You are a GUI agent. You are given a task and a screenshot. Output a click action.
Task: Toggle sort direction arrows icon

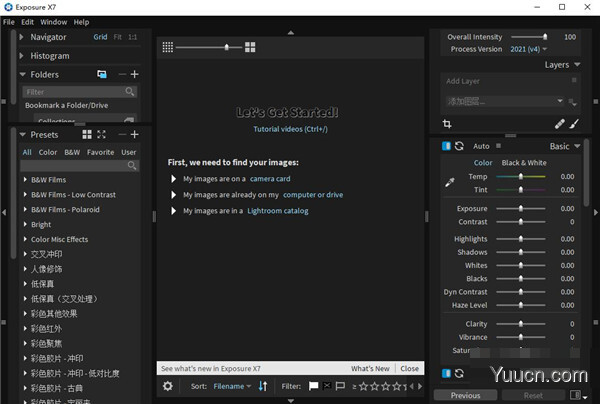(x=263, y=386)
